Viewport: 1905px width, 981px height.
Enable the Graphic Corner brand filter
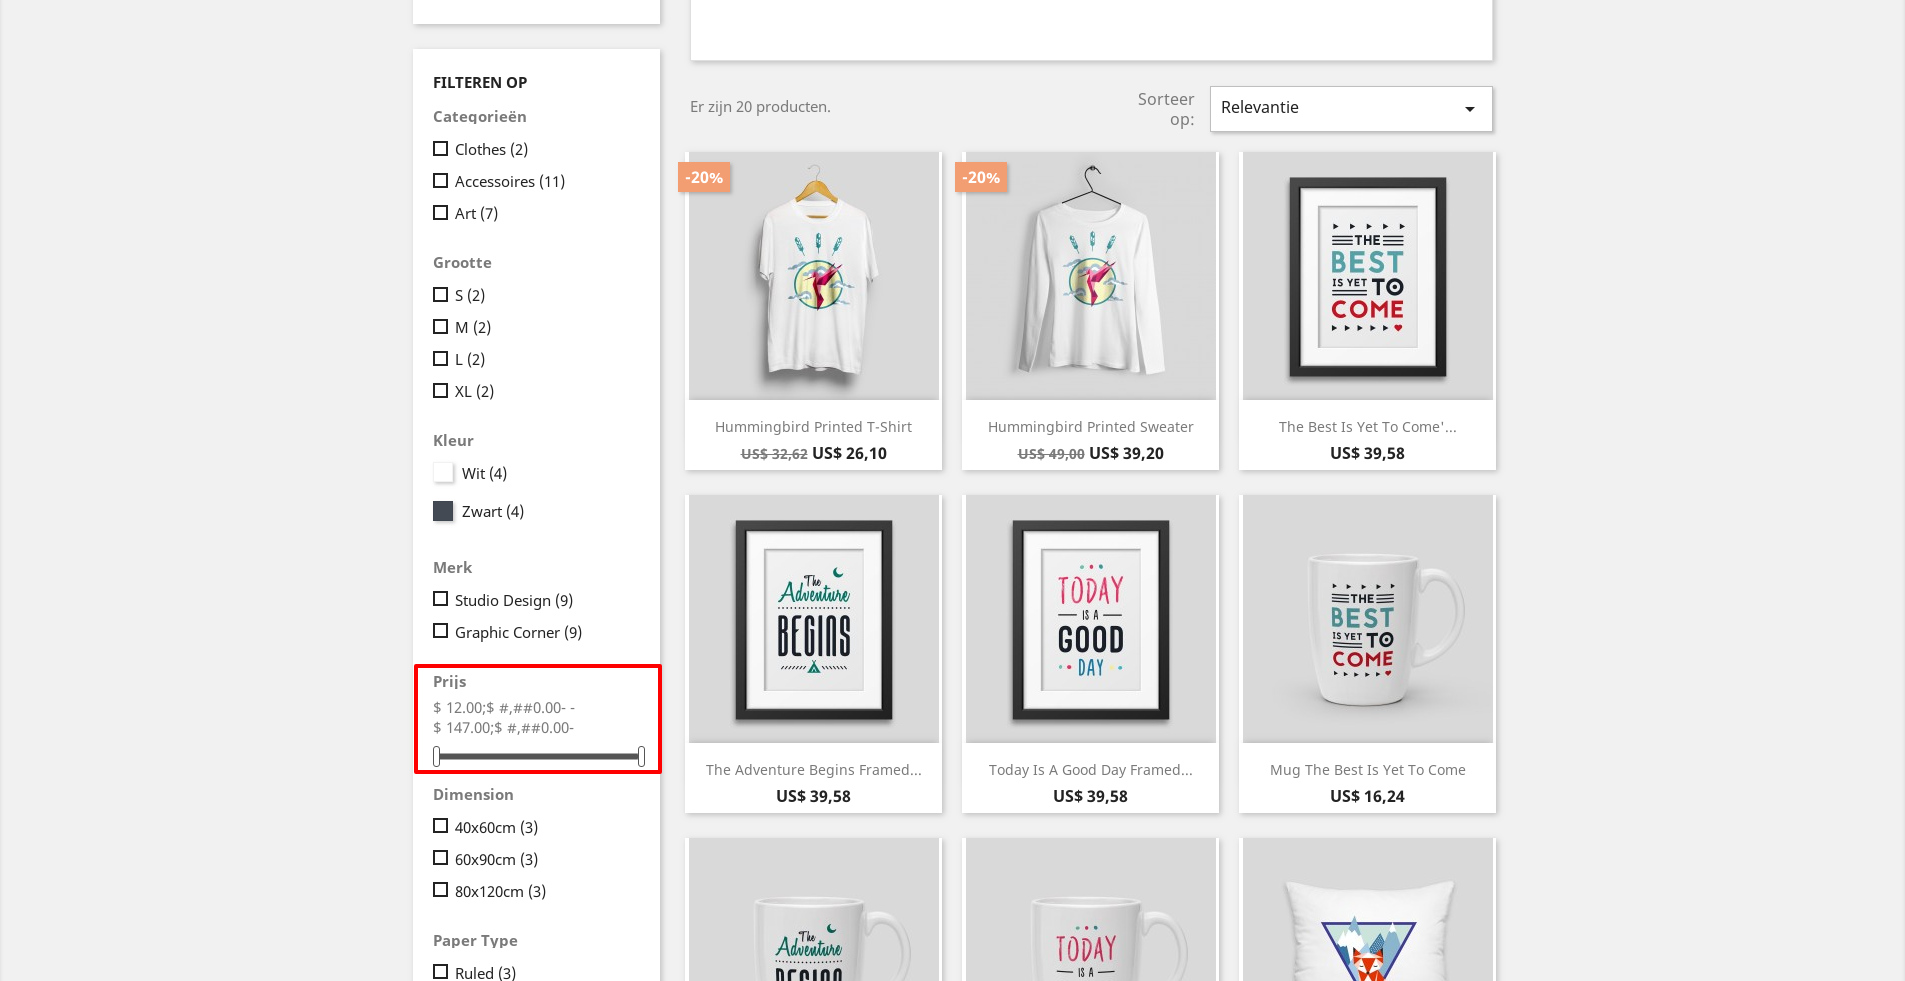point(440,631)
